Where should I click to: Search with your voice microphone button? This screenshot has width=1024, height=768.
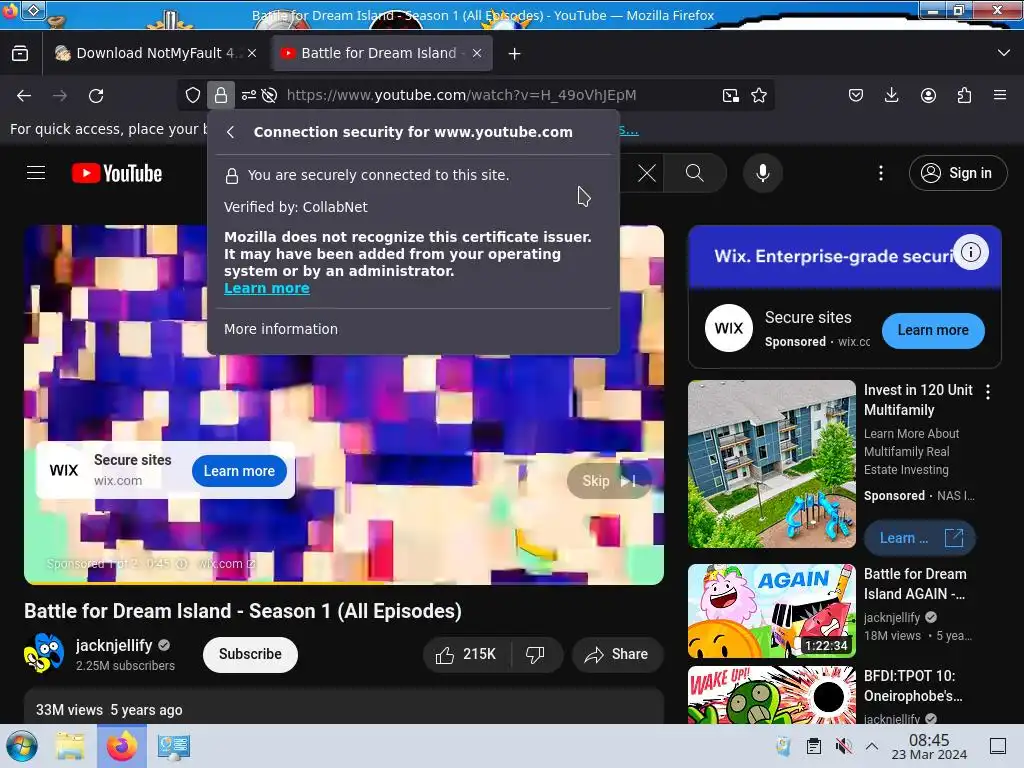point(763,173)
